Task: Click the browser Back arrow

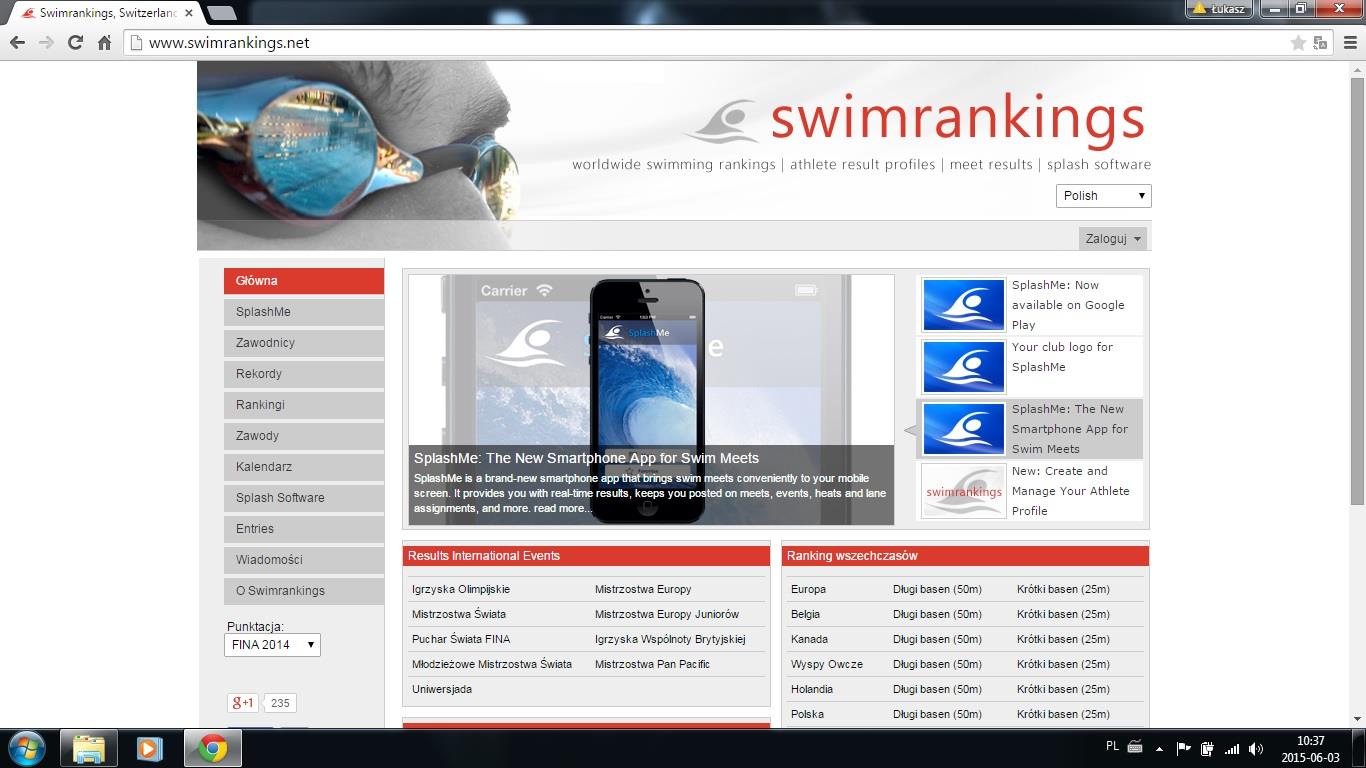Action: pyautogui.click(x=17, y=43)
